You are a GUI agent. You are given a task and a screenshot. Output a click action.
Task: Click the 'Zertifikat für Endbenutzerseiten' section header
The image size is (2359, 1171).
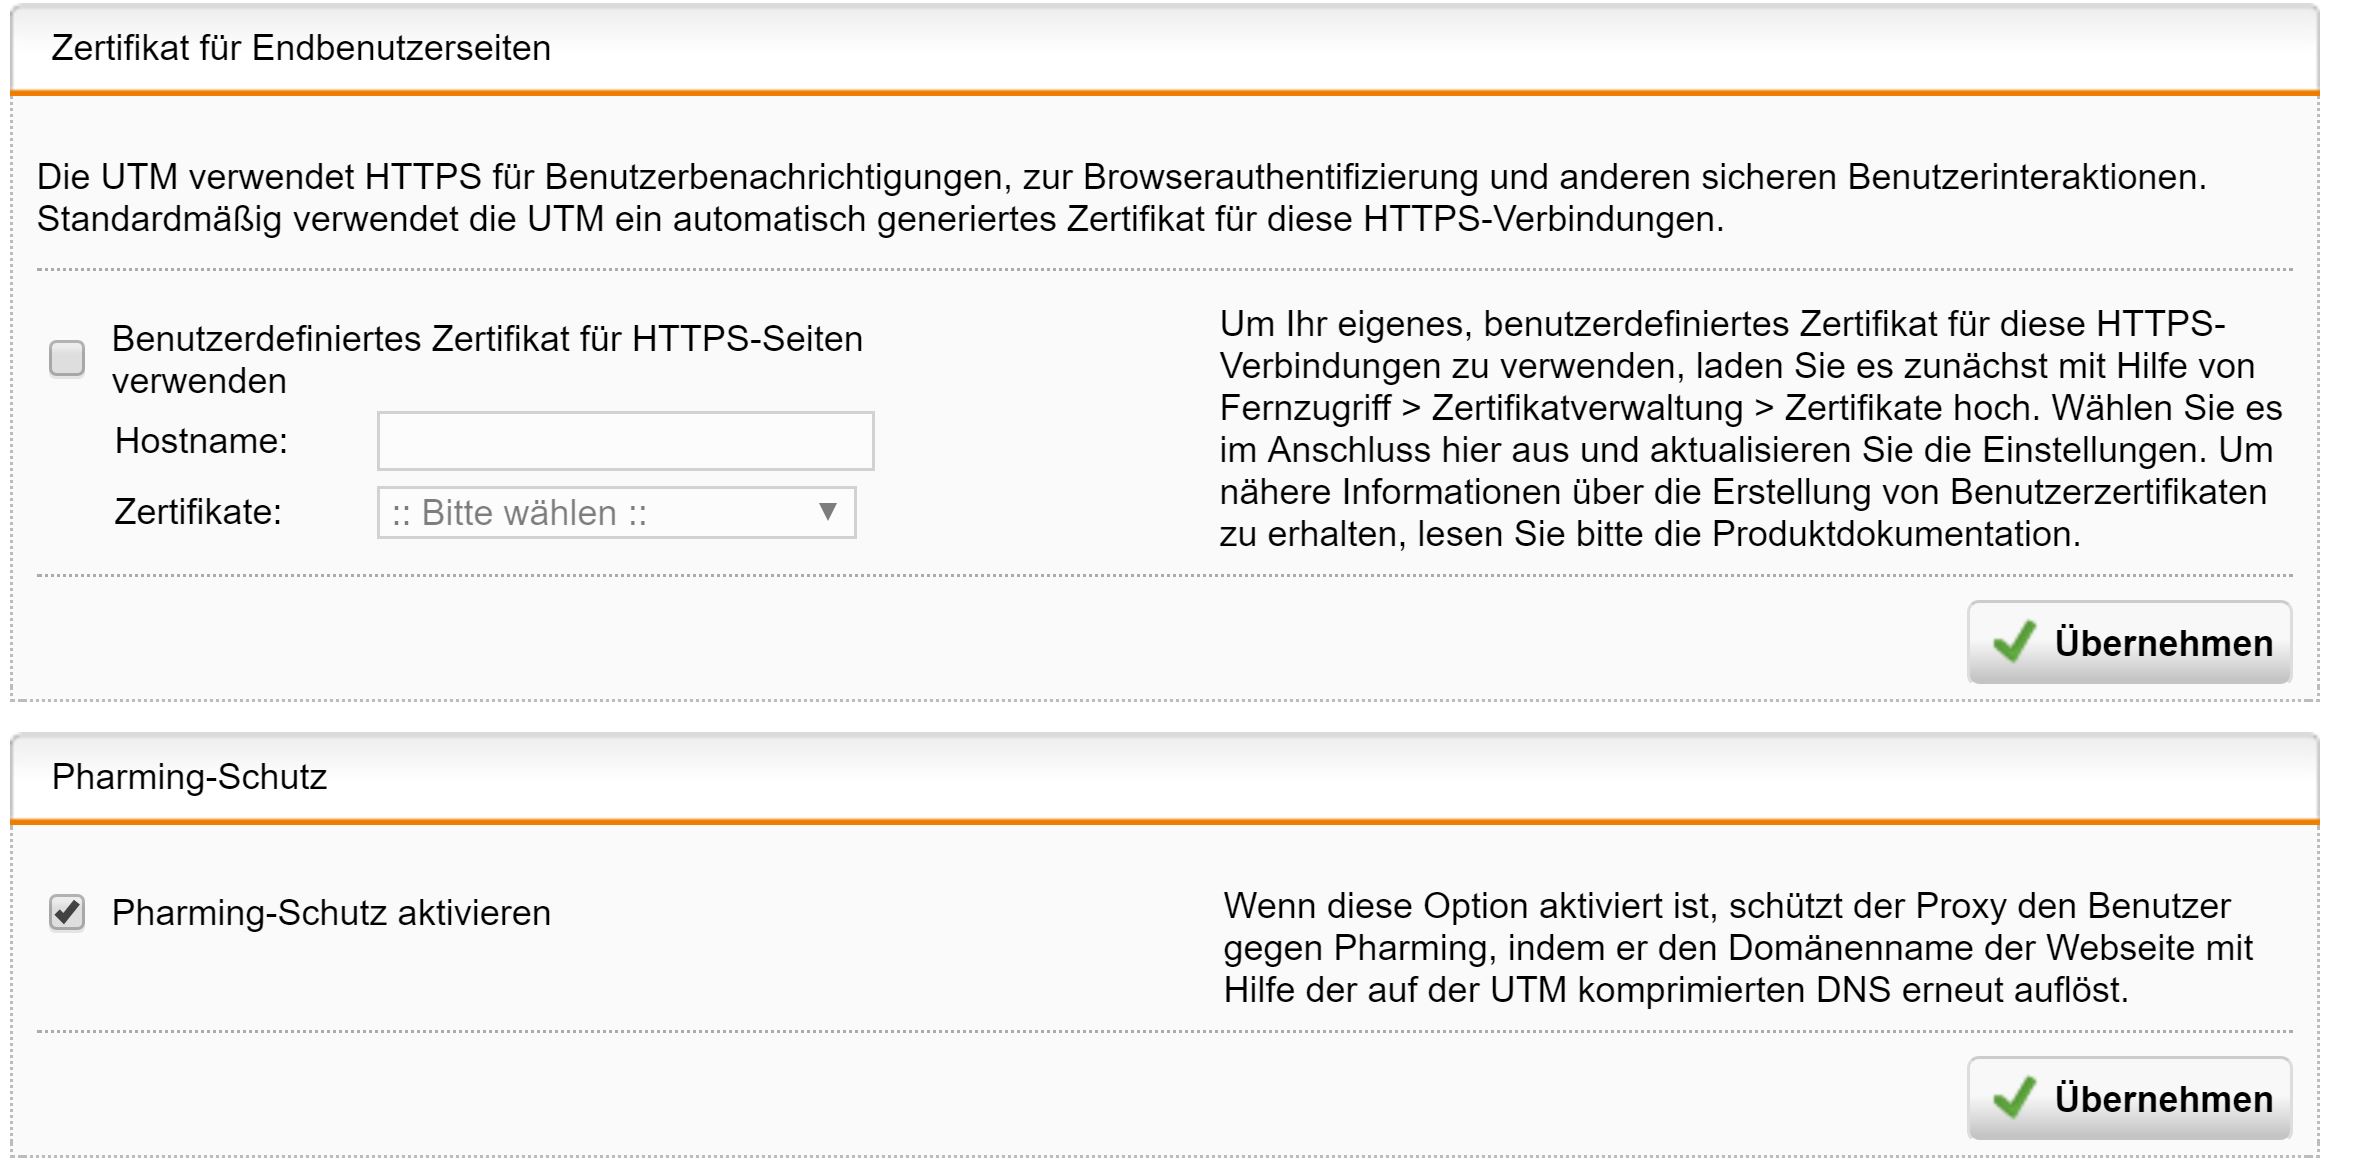tap(301, 48)
